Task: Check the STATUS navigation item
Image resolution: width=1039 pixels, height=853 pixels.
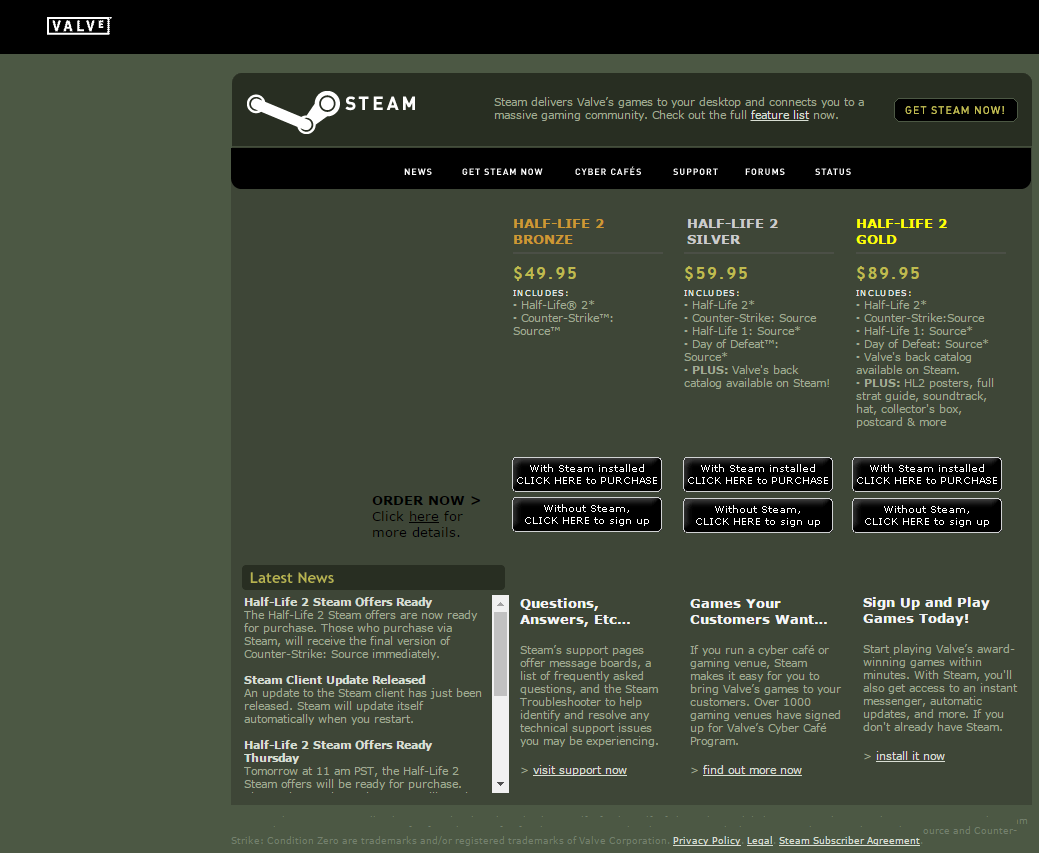Action: pyautogui.click(x=833, y=172)
